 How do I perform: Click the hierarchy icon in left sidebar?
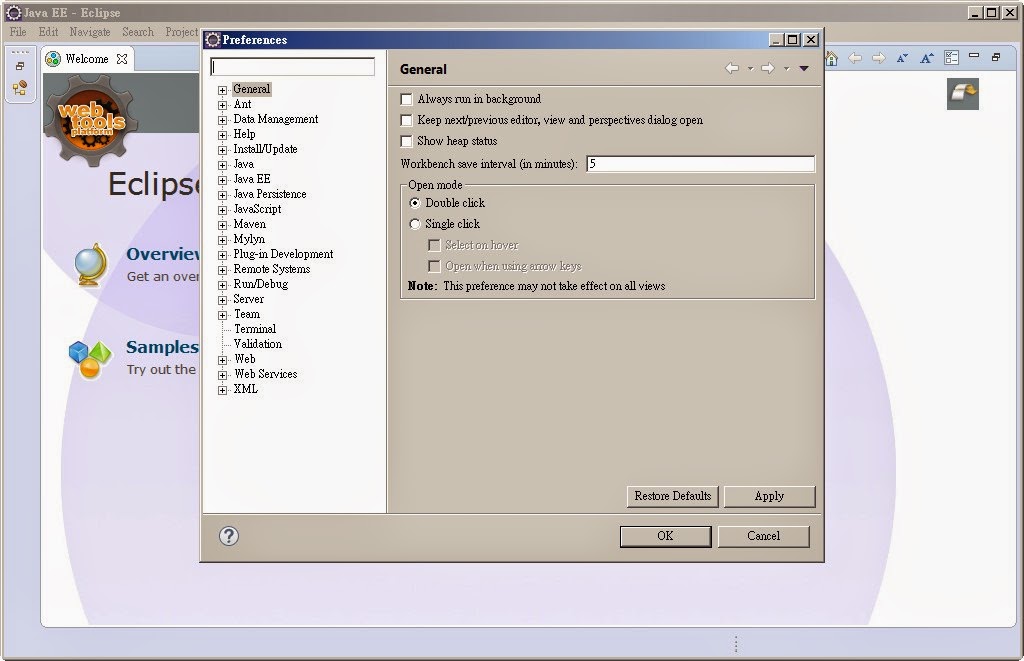(x=20, y=88)
